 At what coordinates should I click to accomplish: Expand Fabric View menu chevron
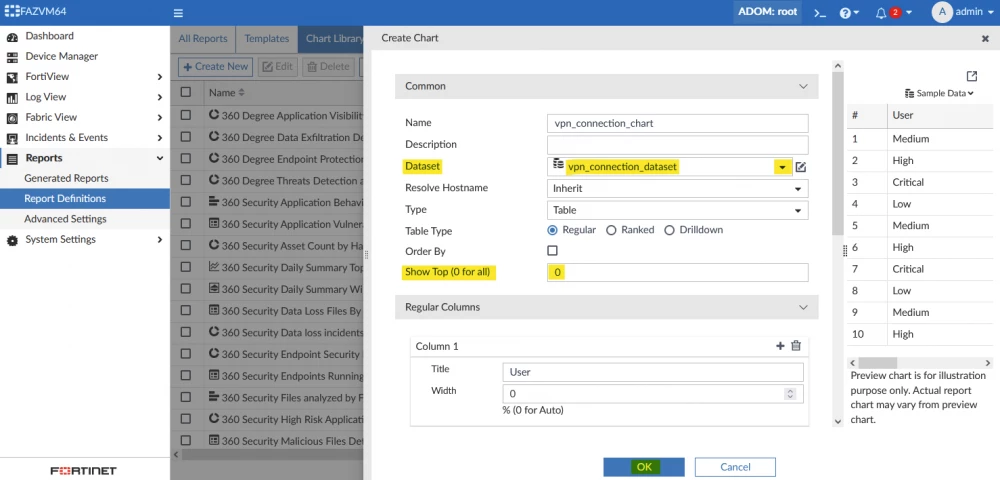point(159,117)
